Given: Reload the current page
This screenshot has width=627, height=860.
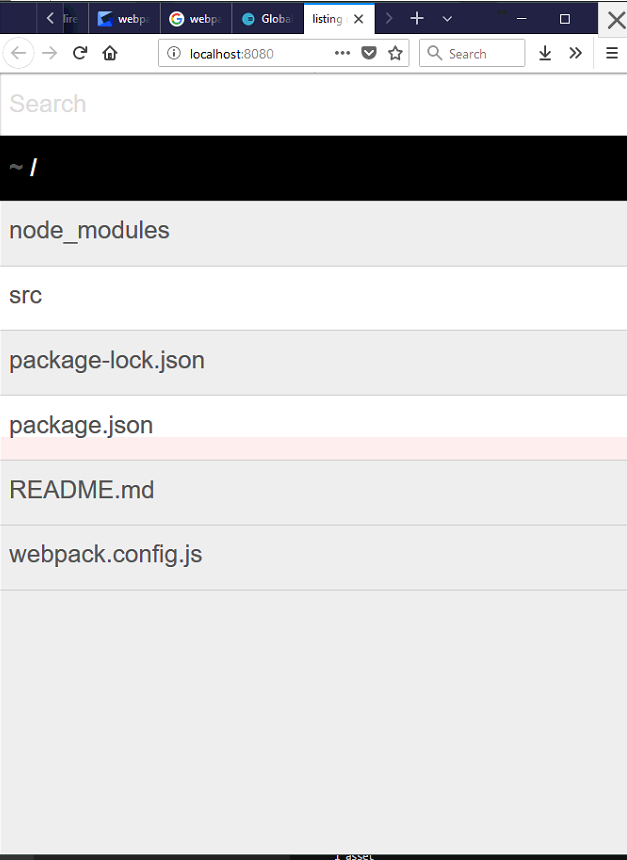Looking at the screenshot, I should (80, 53).
